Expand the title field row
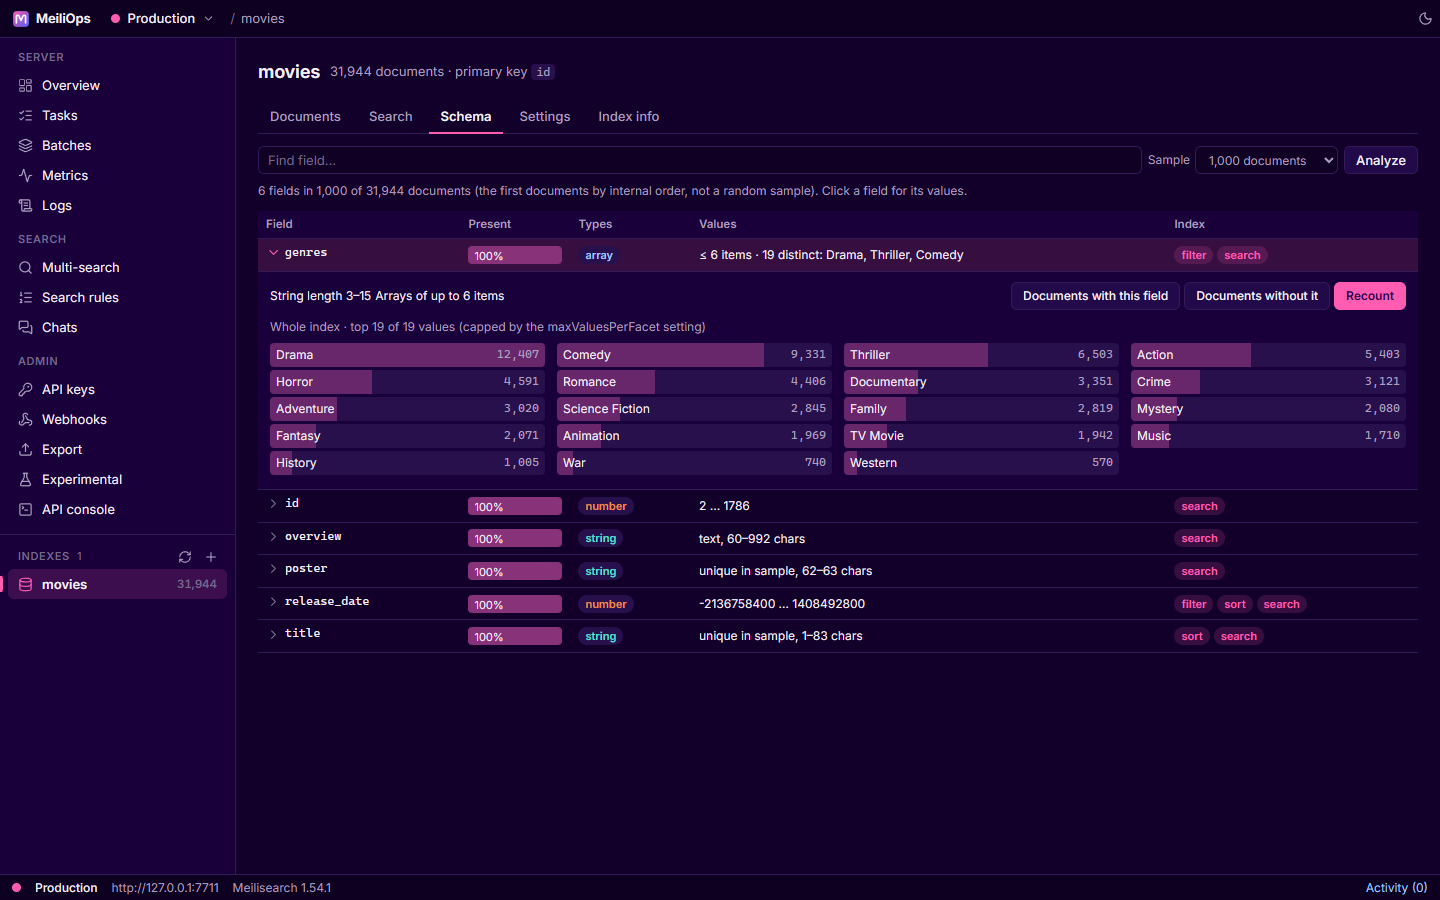The width and height of the screenshot is (1440, 900). click(273, 634)
